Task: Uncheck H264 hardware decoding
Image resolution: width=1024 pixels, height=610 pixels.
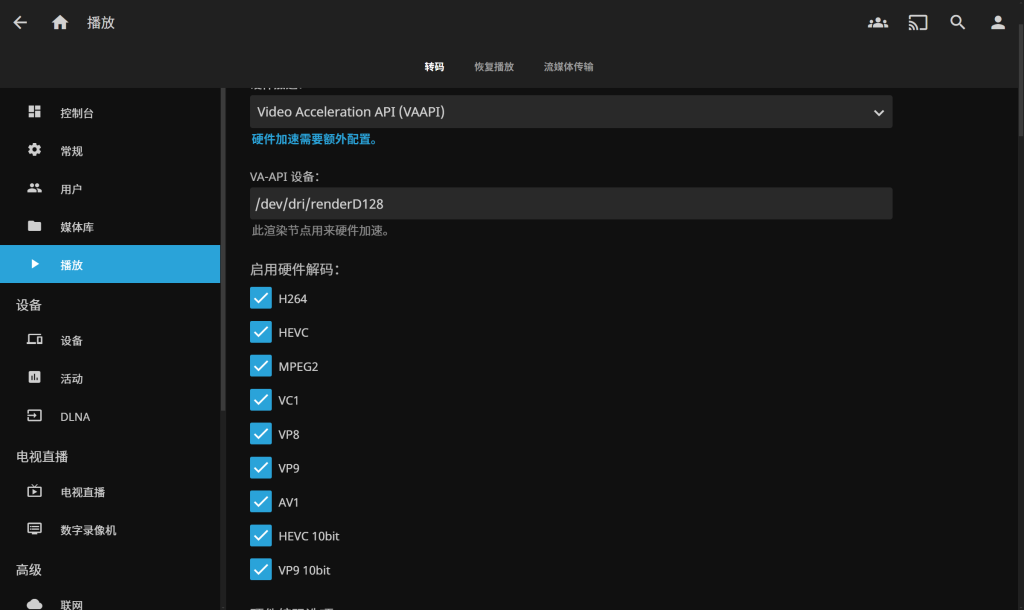Action: (x=261, y=298)
